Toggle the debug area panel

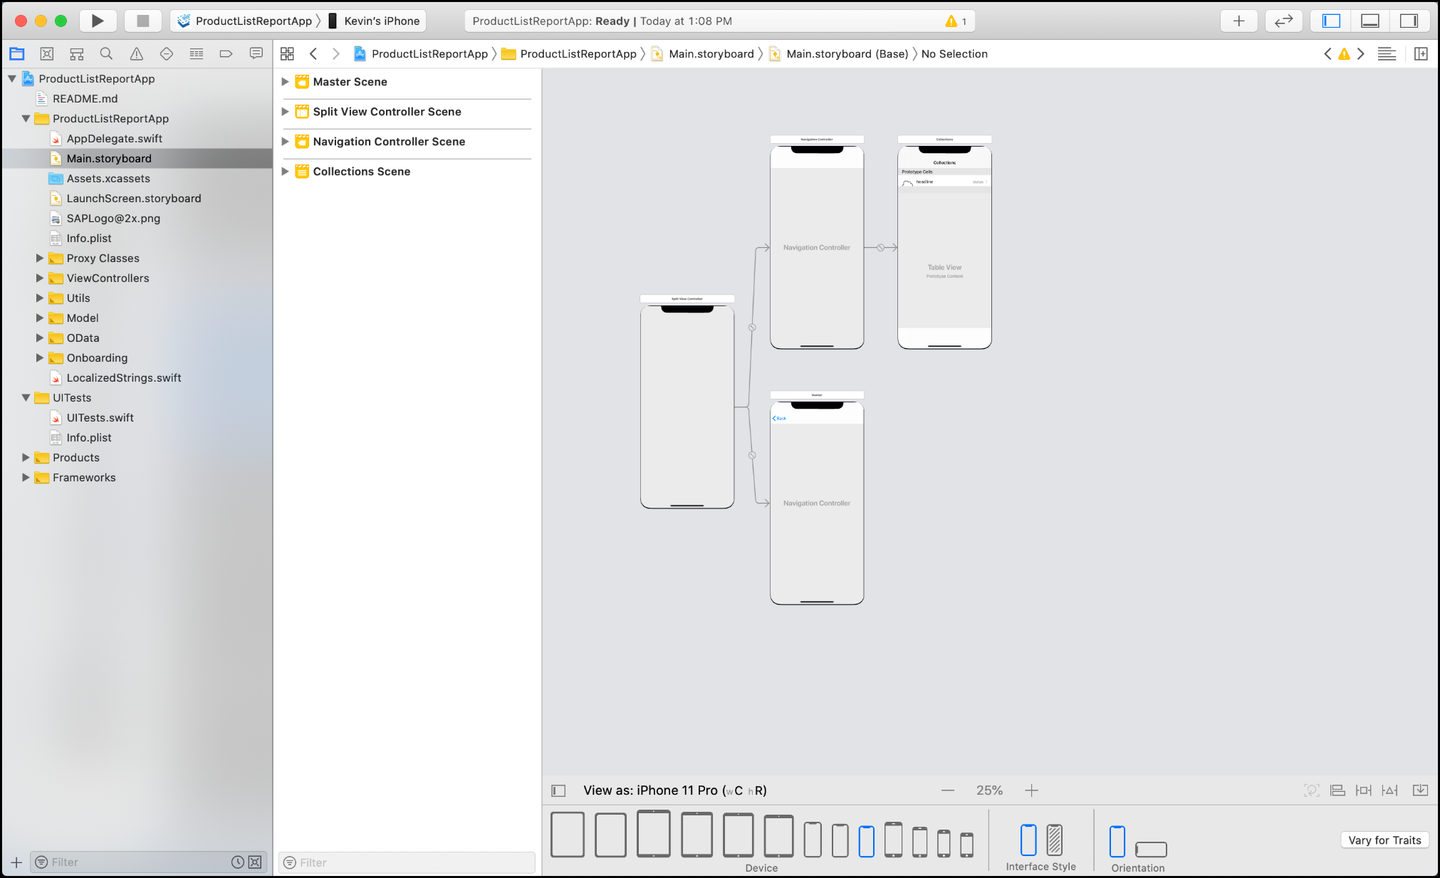coord(1370,20)
